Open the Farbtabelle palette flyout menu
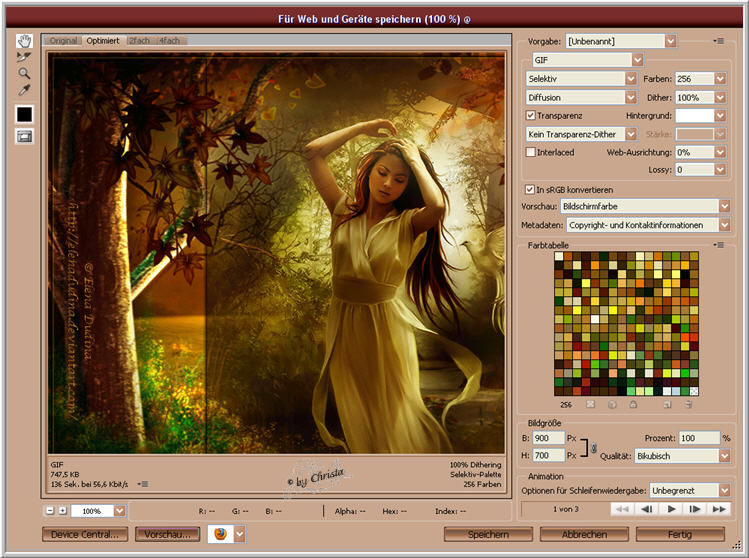 (x=718, y=245)
